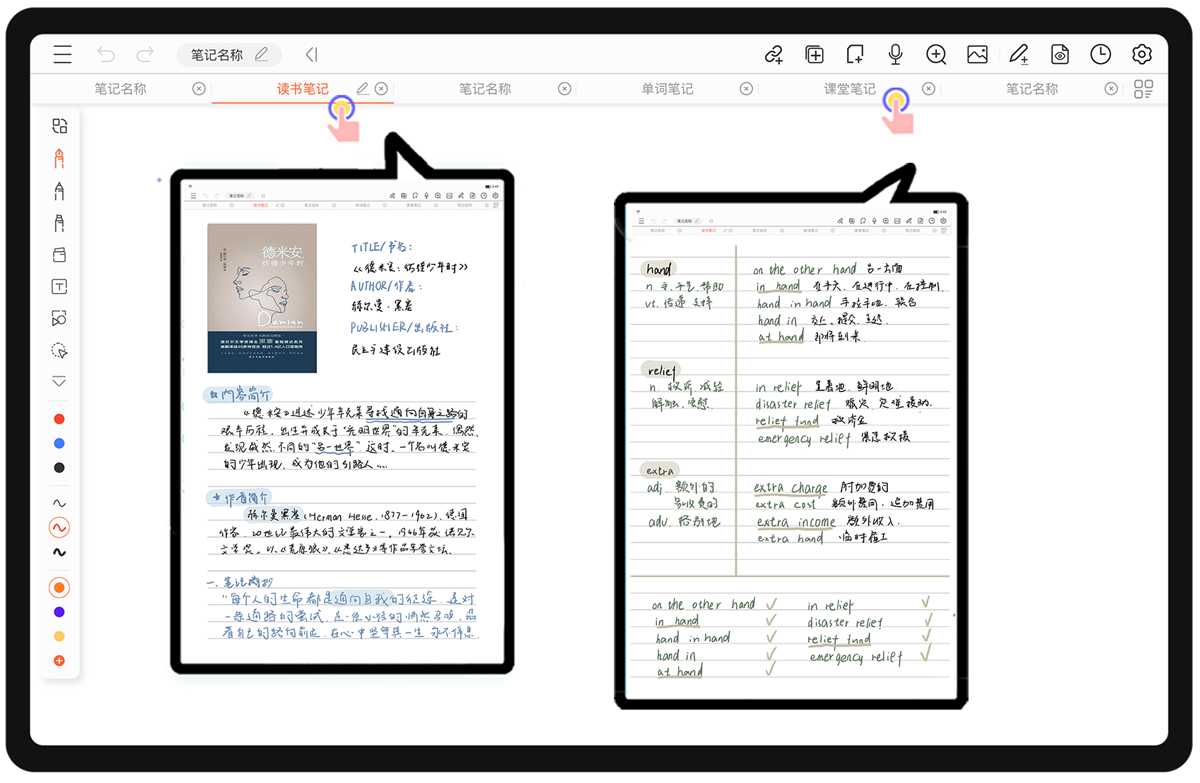1200x783 pixels.
Task: Select the reading notes tablet preview
Action: (342, 421)
